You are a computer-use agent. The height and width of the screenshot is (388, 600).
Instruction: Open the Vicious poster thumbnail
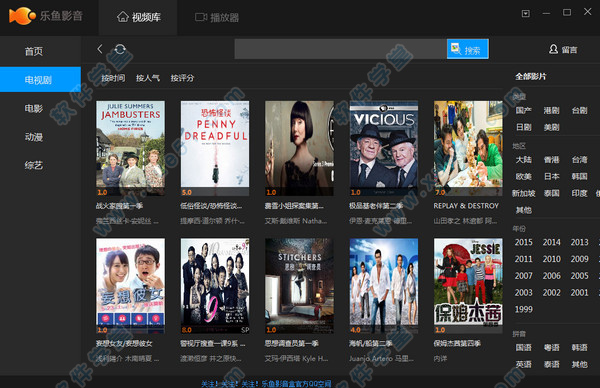coord(384,148)
